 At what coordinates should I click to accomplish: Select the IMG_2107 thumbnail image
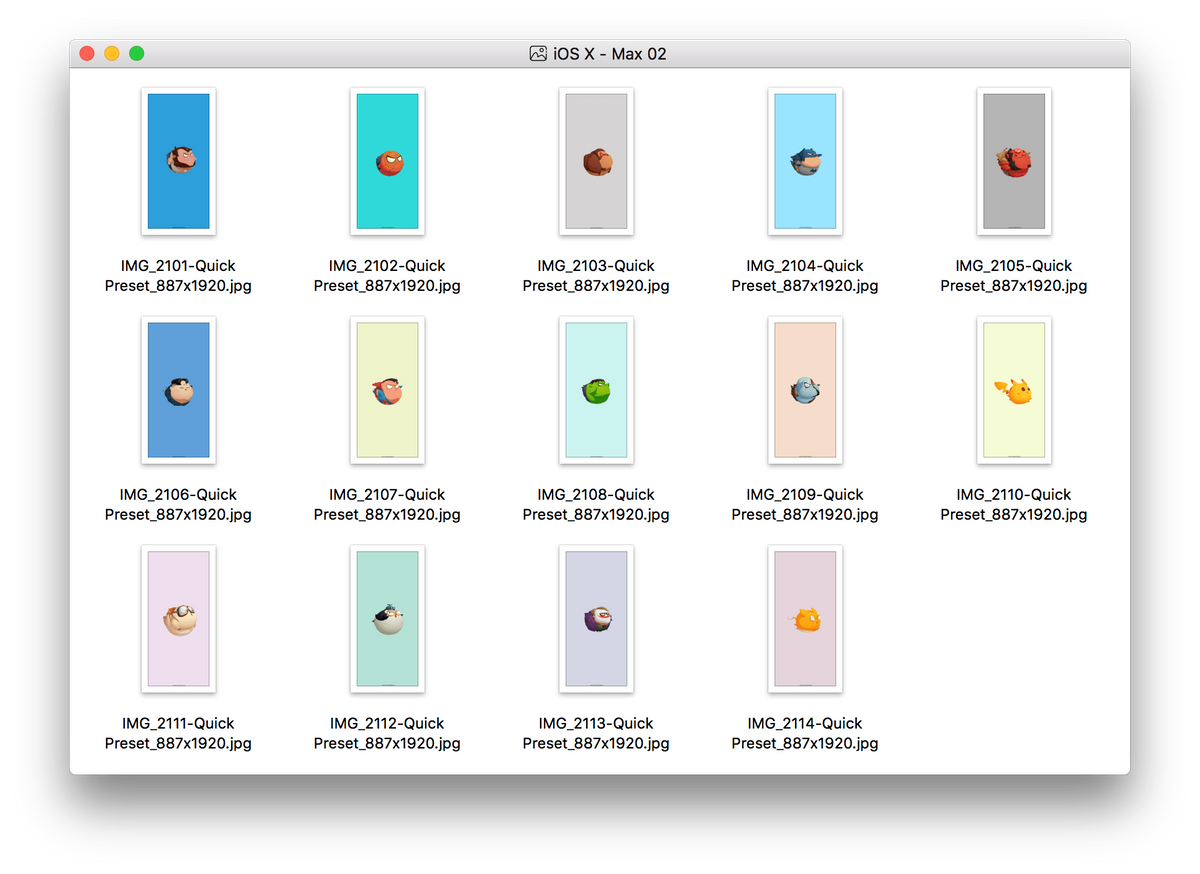[x=387, y=390]
